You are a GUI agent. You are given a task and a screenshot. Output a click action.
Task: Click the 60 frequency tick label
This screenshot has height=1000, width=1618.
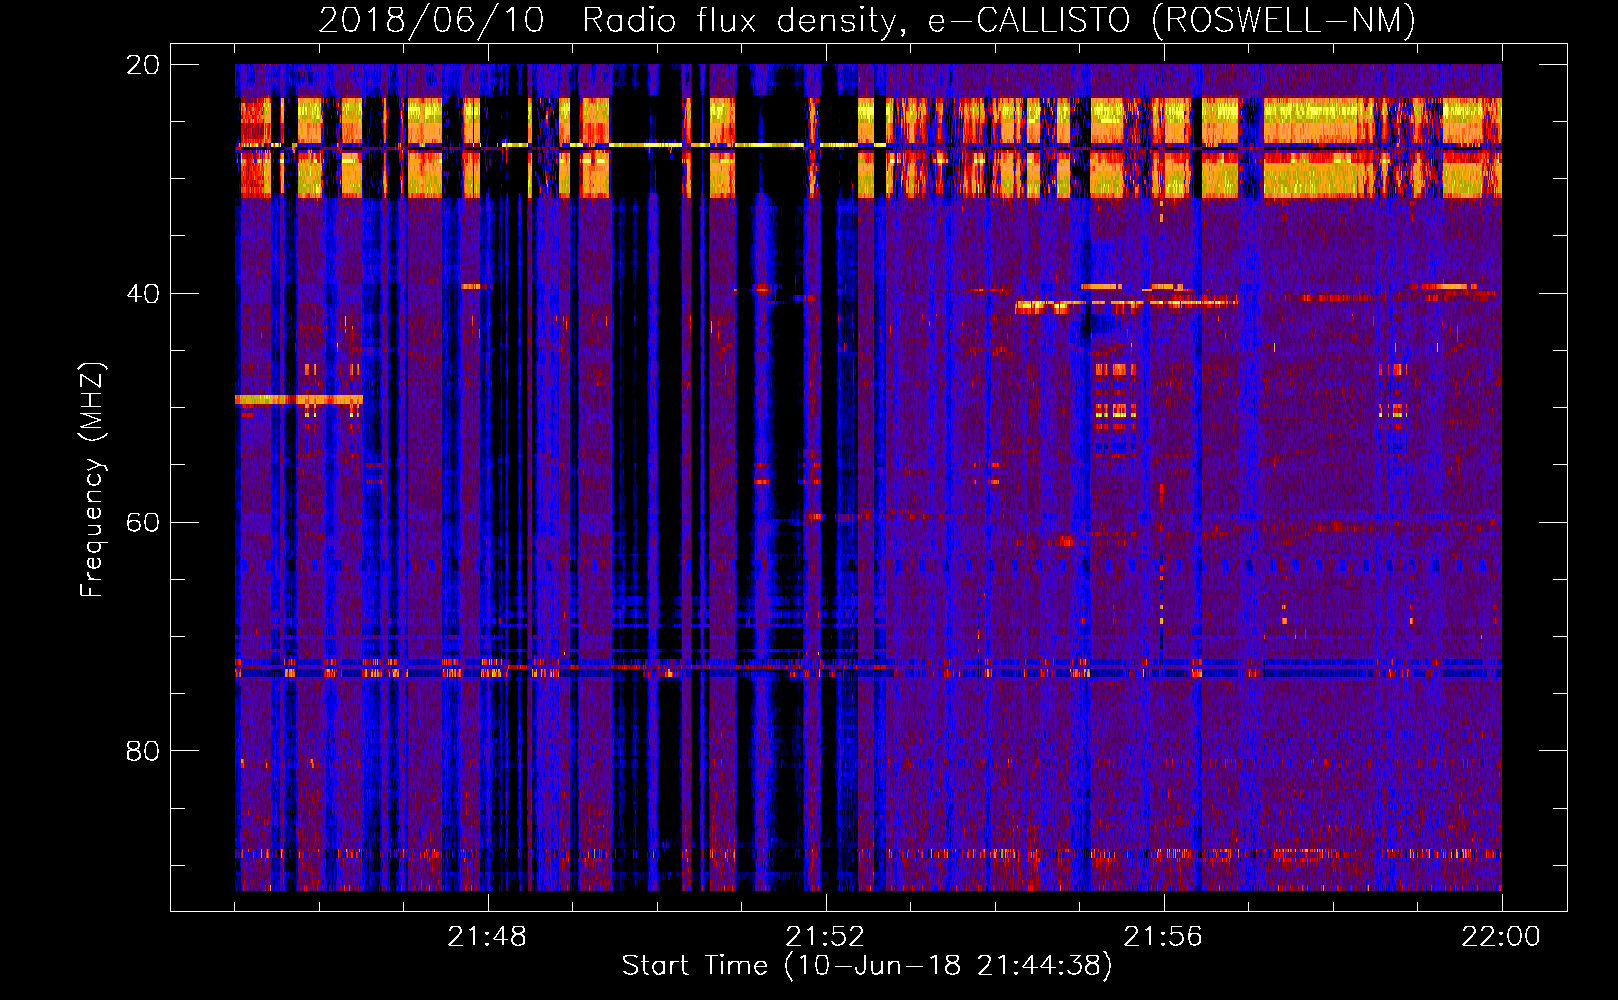(143, 523)
